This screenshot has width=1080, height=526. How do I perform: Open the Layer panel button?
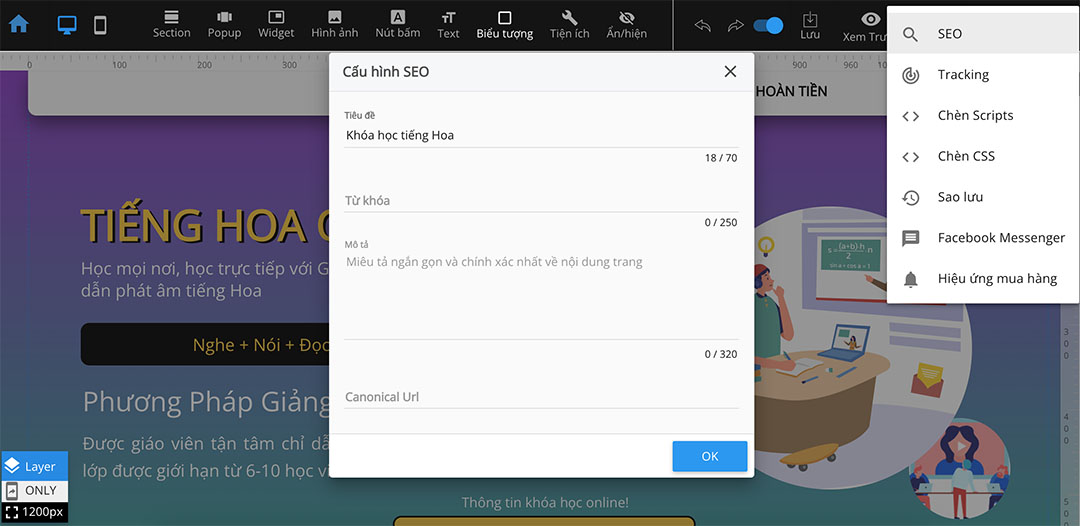(x=34, y=466)
